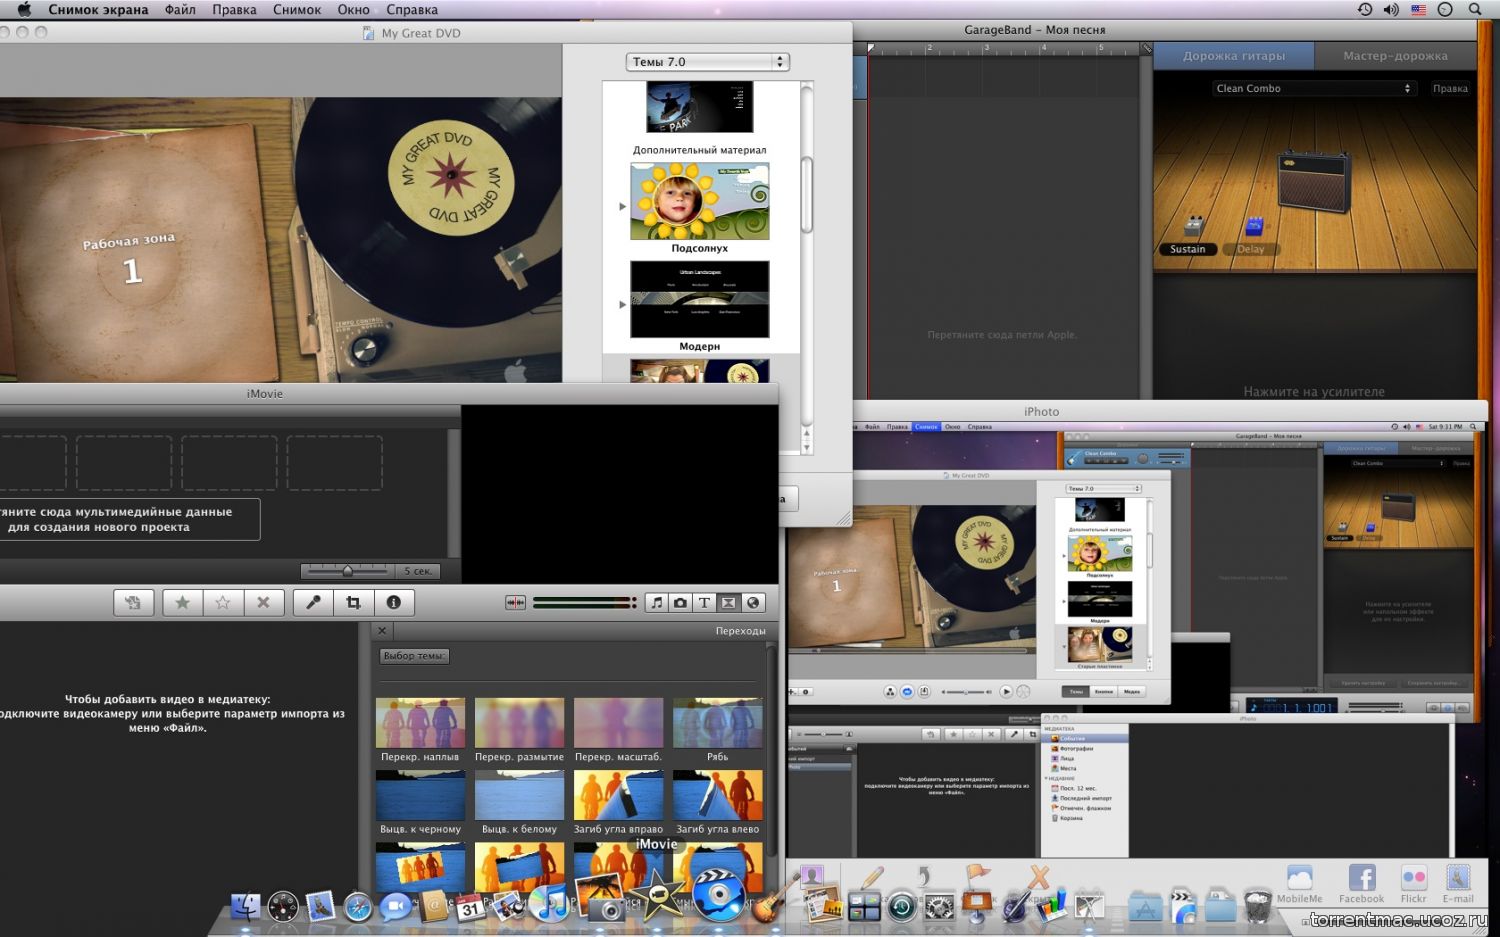1500x937 pixels.
Task: Open Finder from the Dock
Action: [245, 906]
